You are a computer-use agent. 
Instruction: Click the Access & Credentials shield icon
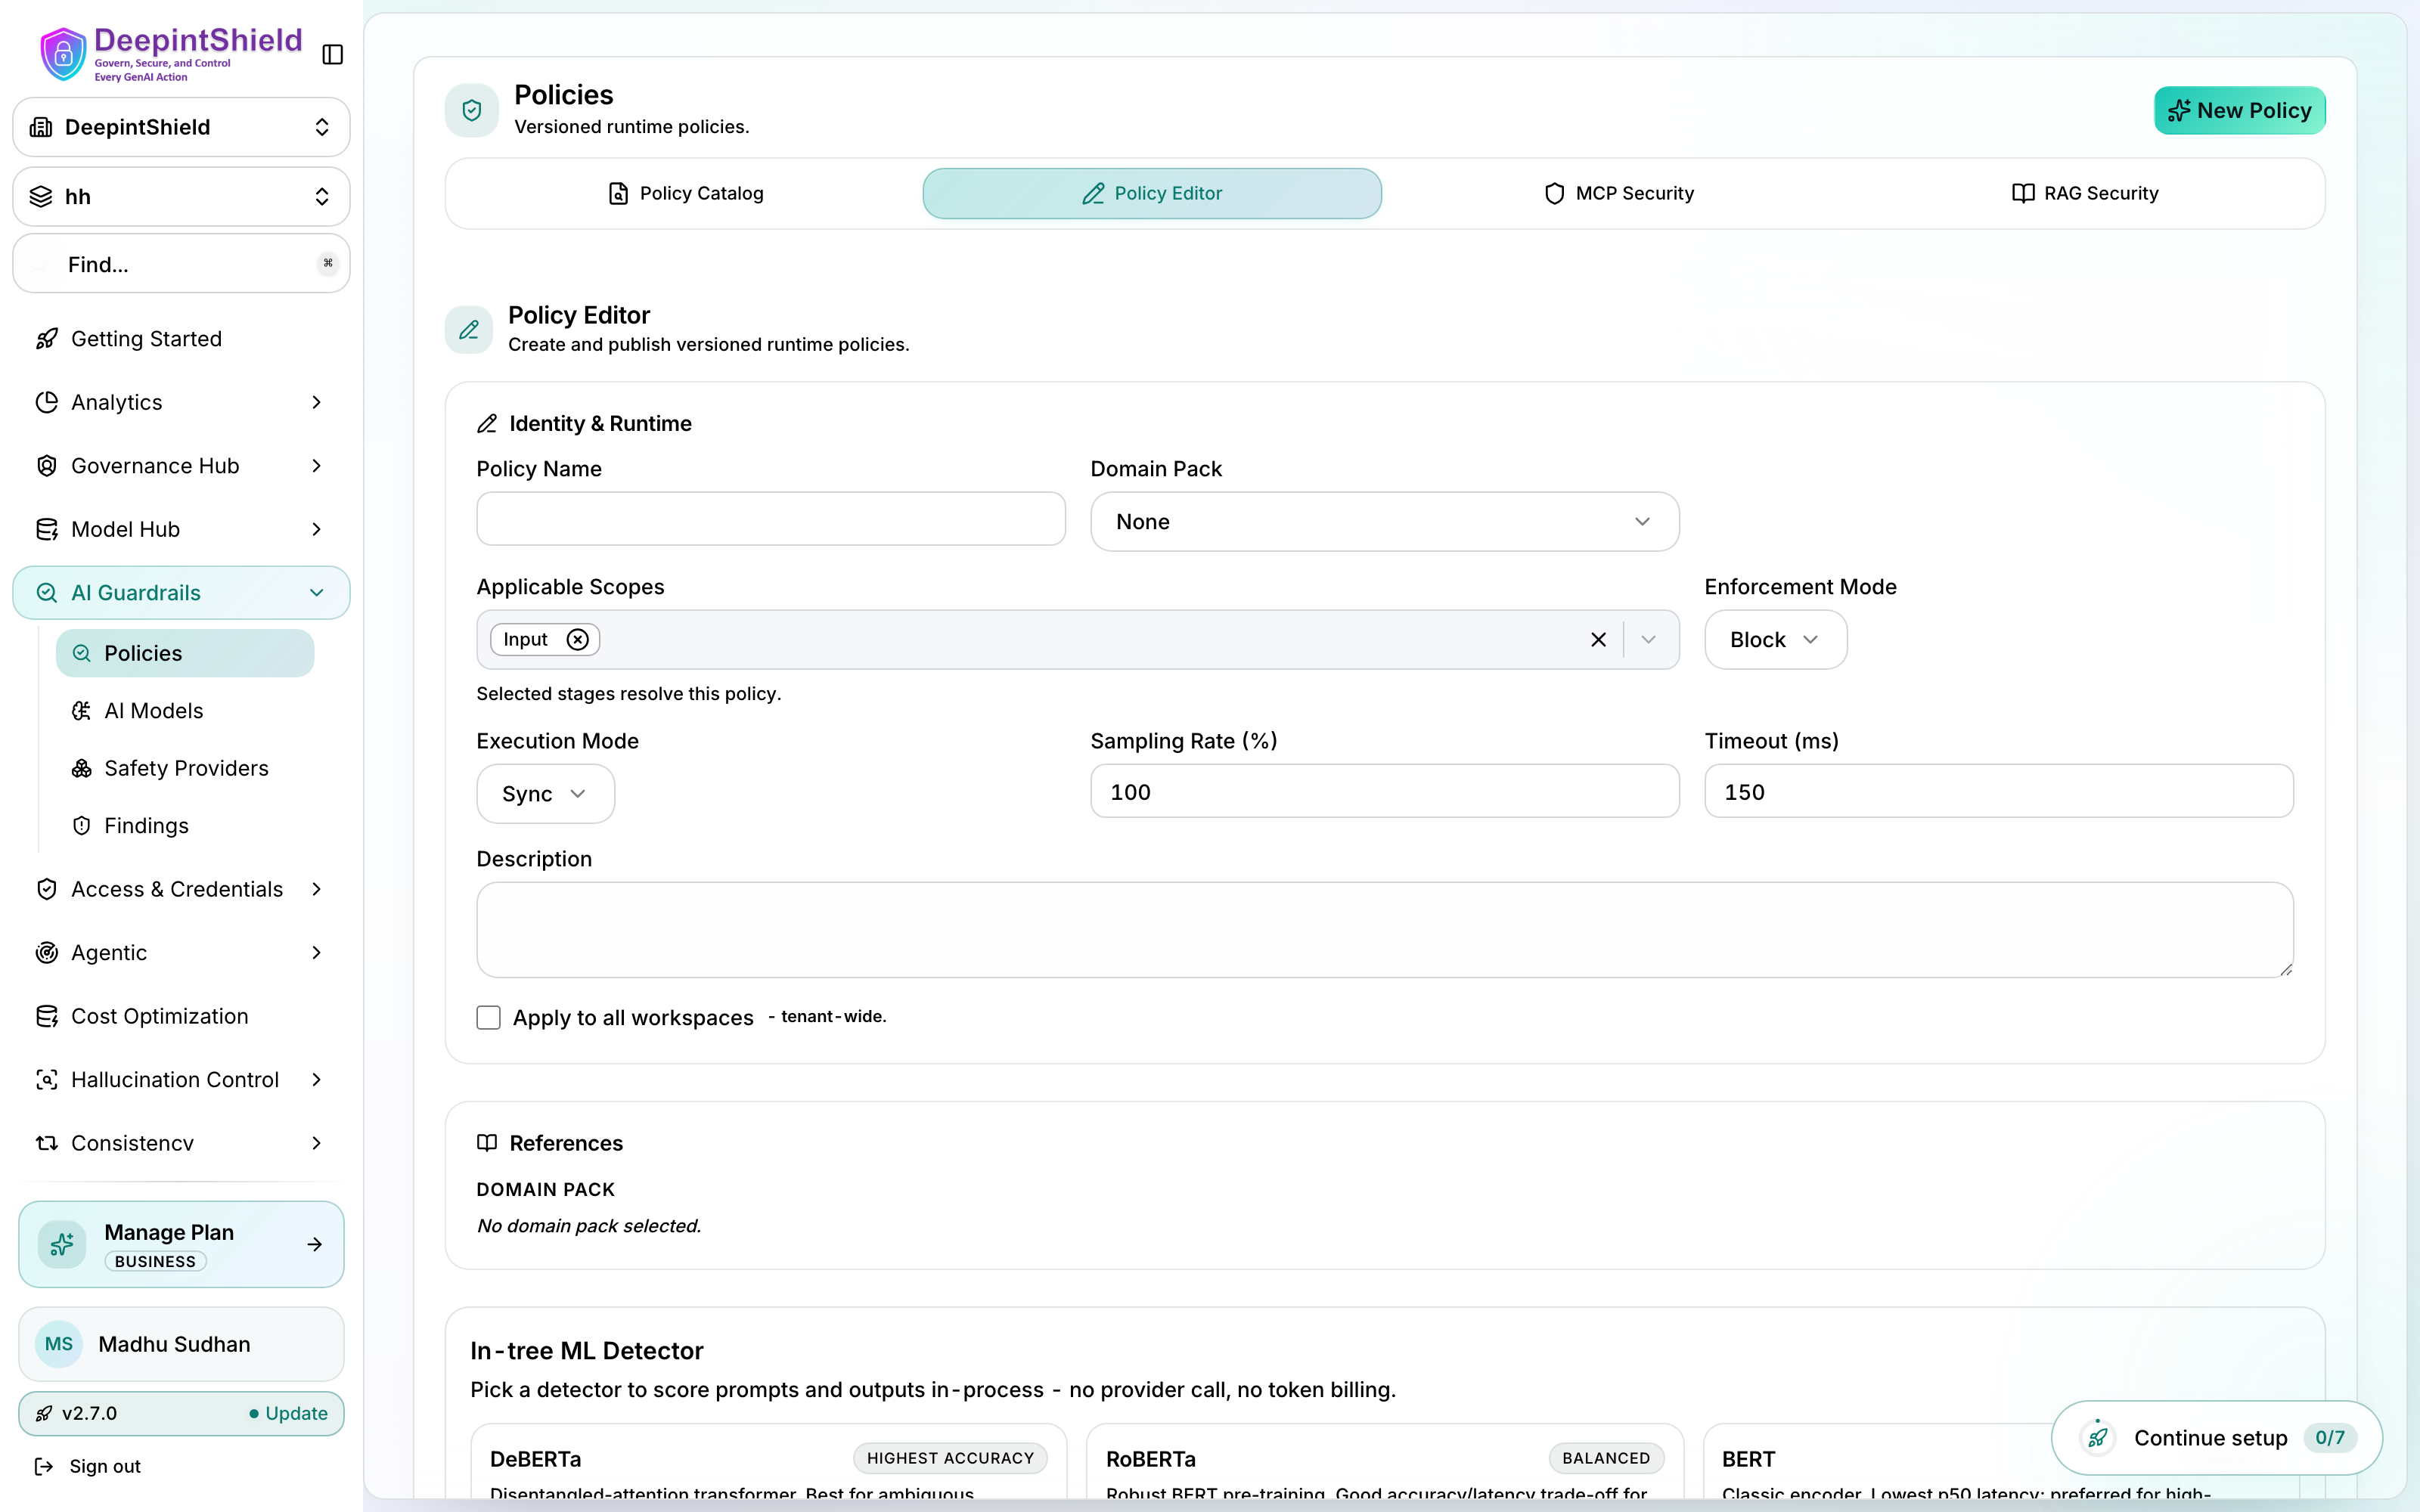click(x=47, y=889)
